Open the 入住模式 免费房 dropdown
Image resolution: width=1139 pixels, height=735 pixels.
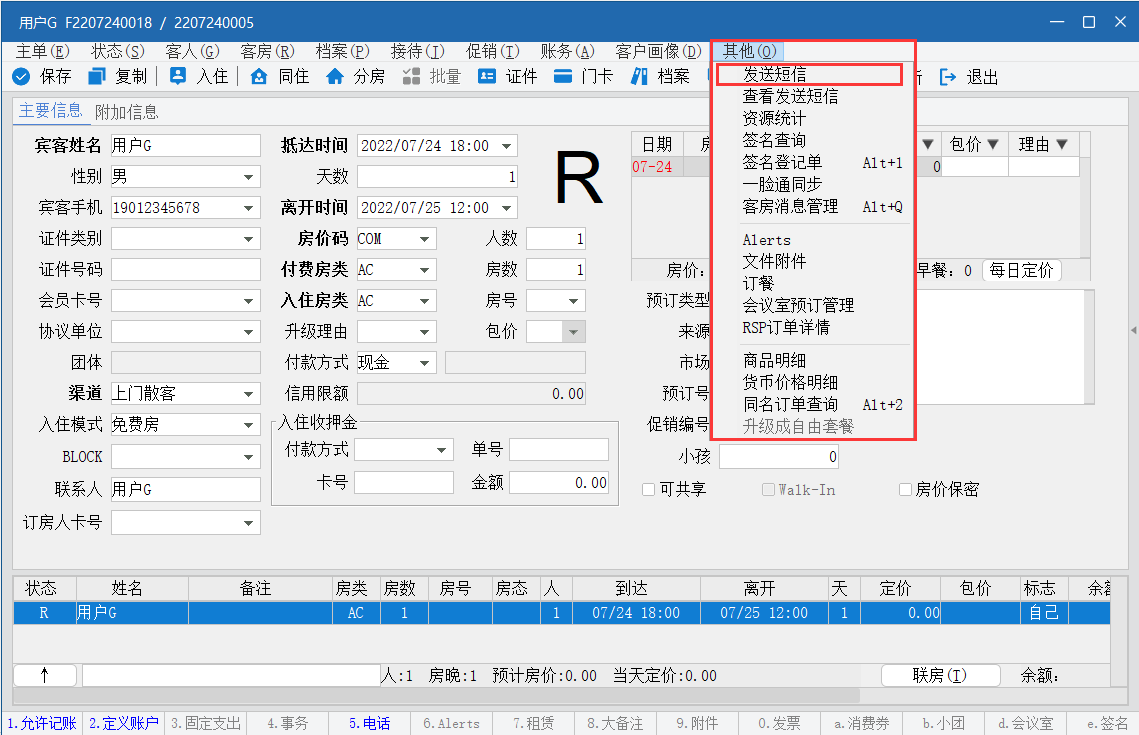248,425
